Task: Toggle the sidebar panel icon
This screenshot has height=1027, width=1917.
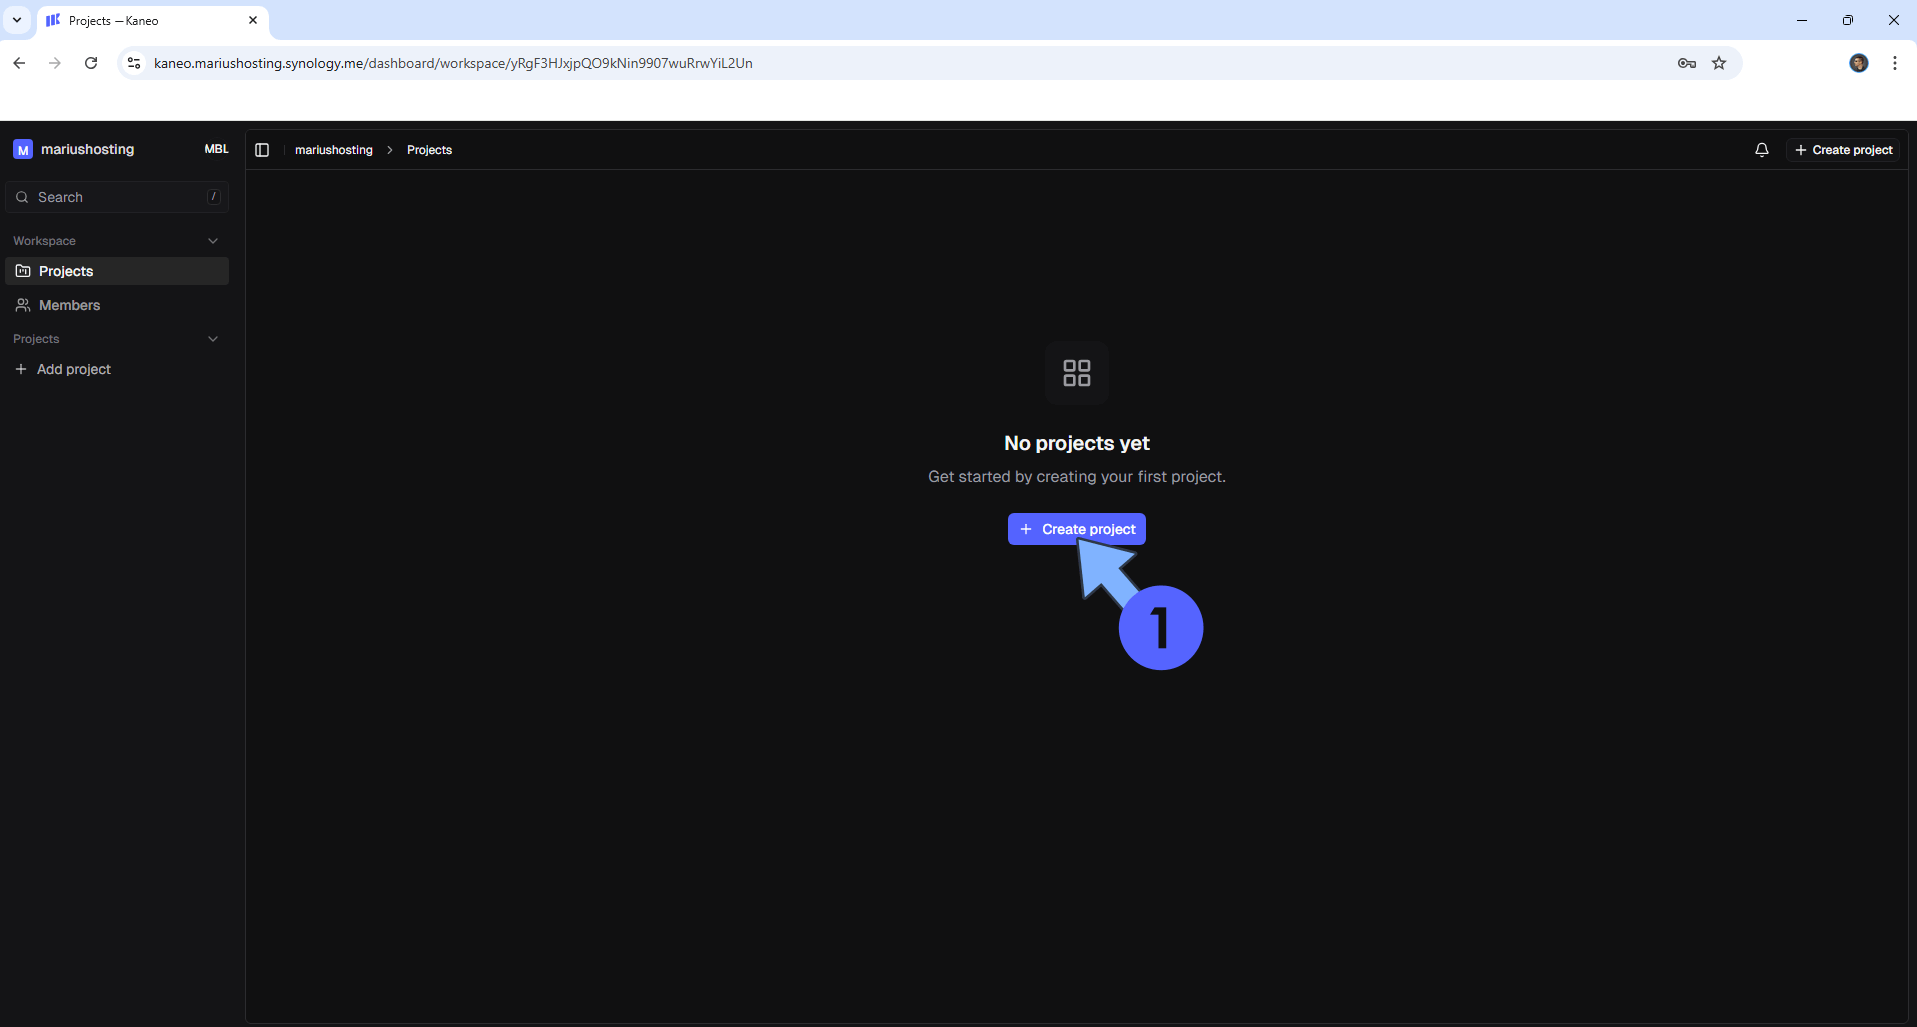Action: (x=262, y=150)
